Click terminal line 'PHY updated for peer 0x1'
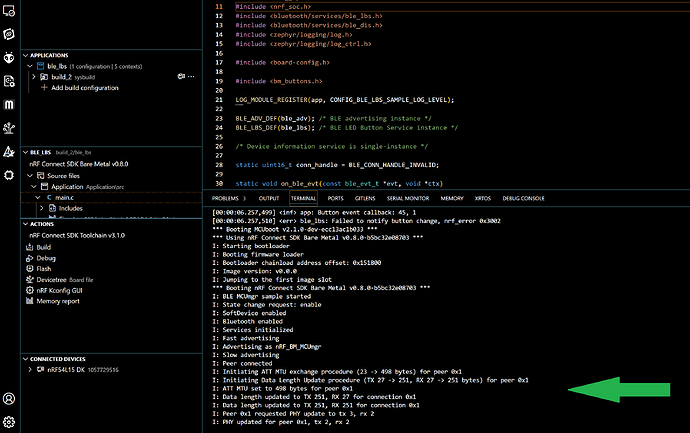690x433 pixels. click(281, 422)
